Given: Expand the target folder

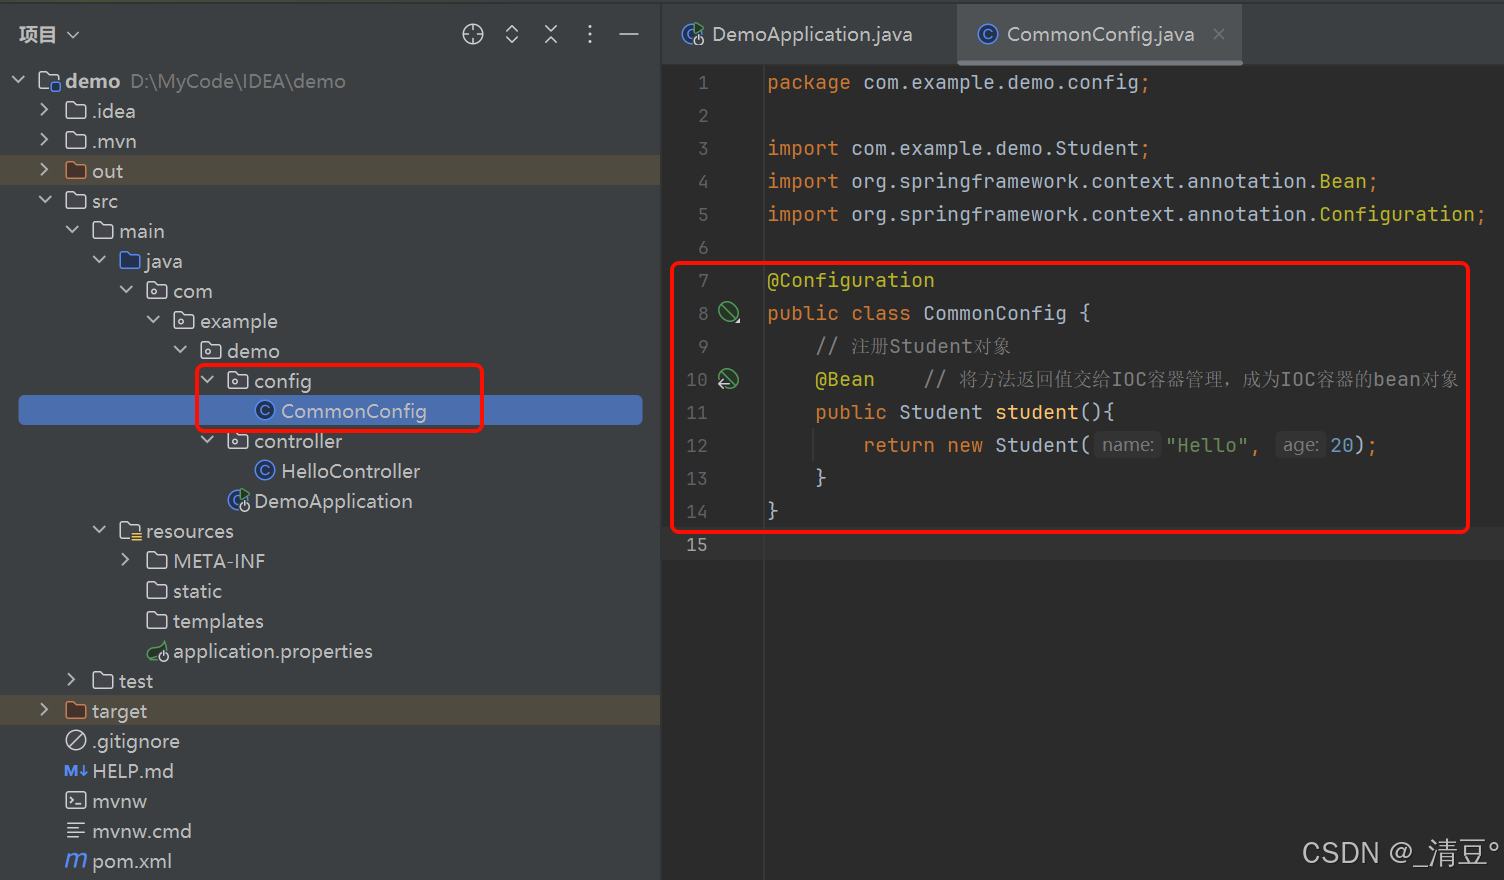Looking at the screenshot, I should pos(44,709).
